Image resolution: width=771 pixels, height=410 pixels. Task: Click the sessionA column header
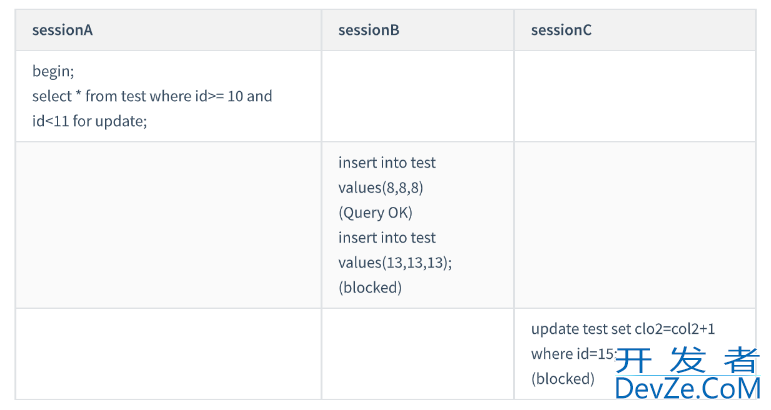point(62,30)
